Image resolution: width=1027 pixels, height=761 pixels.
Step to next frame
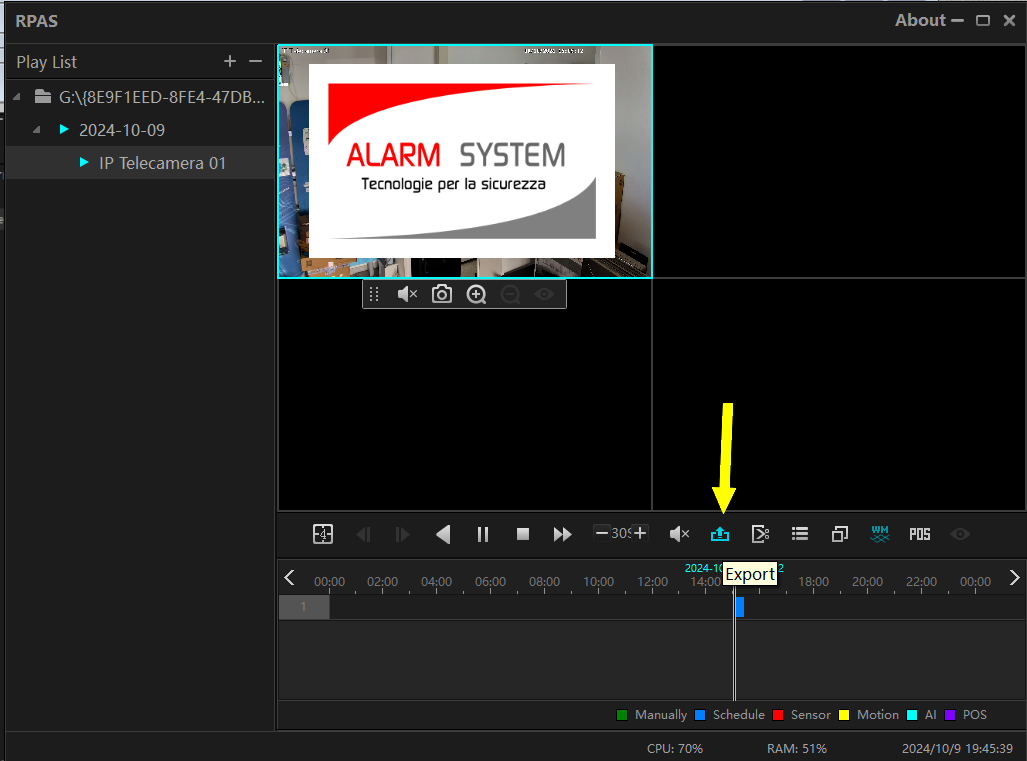coord(402,534)
